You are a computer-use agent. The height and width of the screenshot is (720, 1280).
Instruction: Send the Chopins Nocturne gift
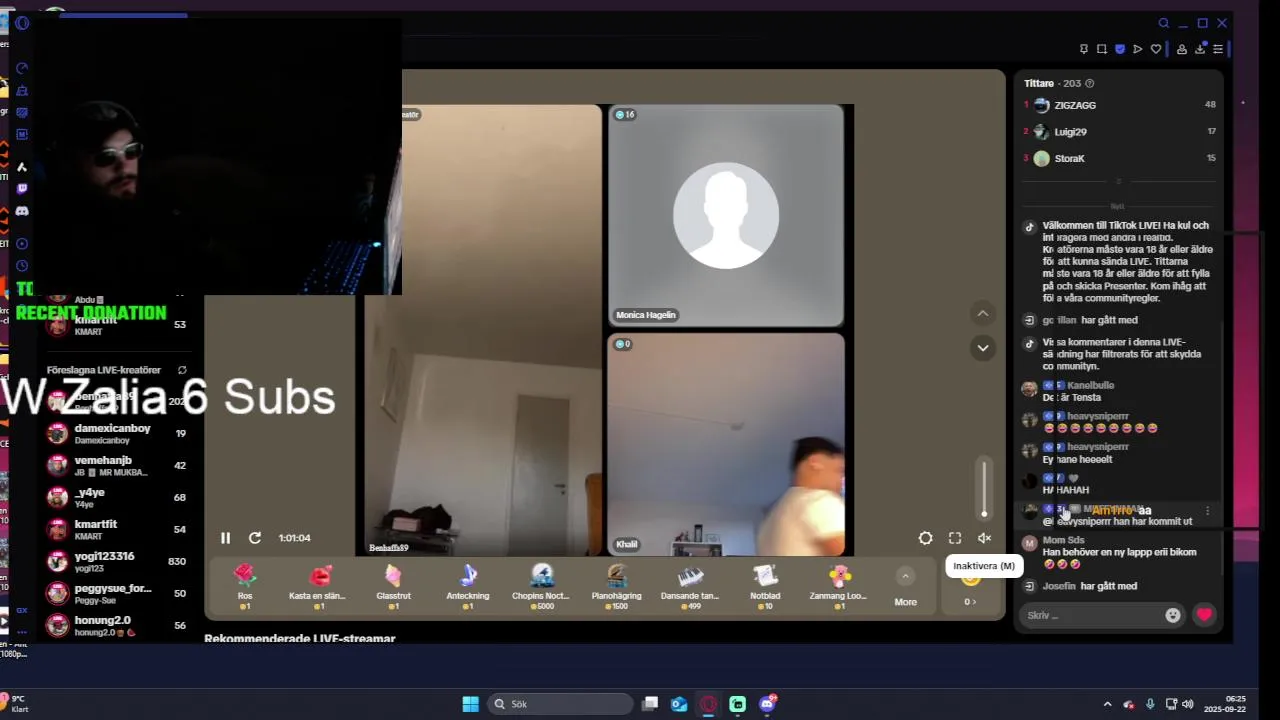pos(541,587)
